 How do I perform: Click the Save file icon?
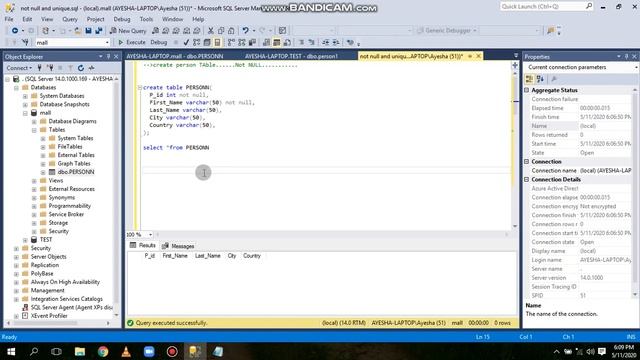tap(89, 31)
